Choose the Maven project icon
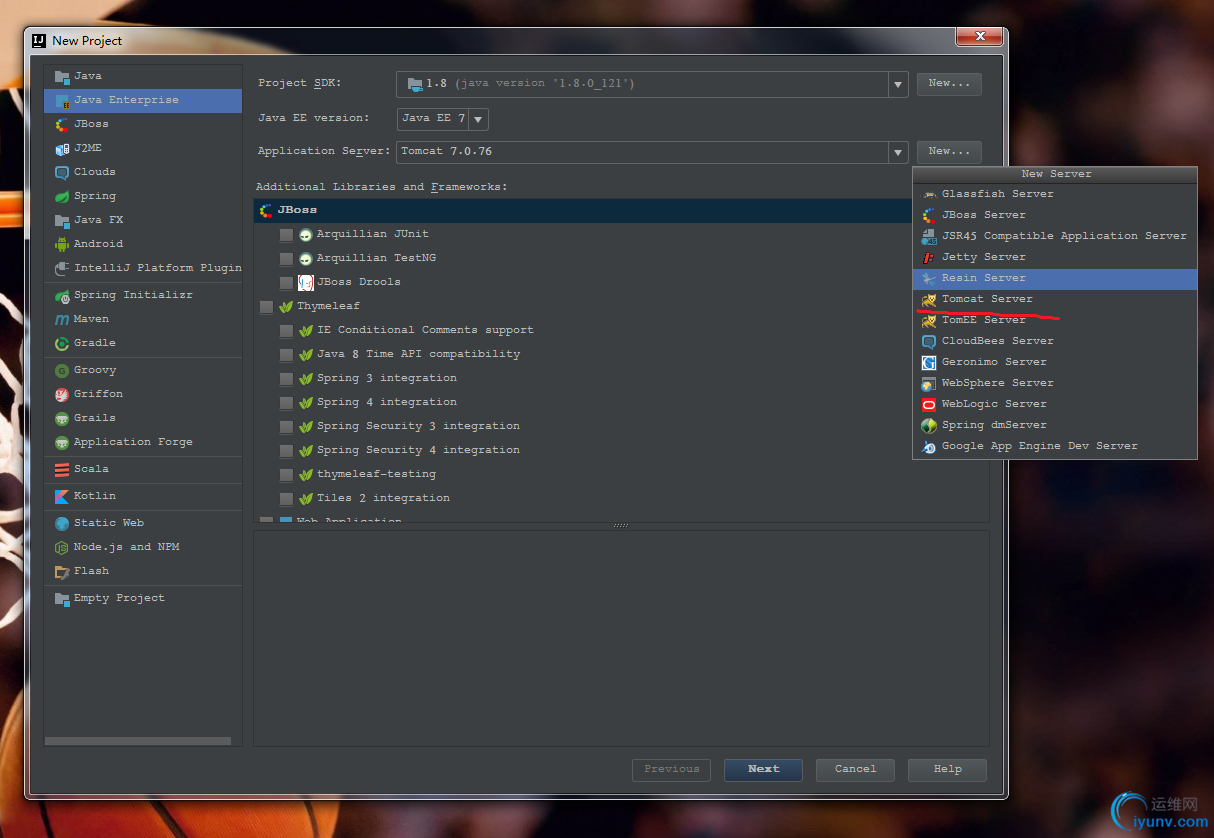Viewport: 1214px width, 838px height. coord(62,319)
